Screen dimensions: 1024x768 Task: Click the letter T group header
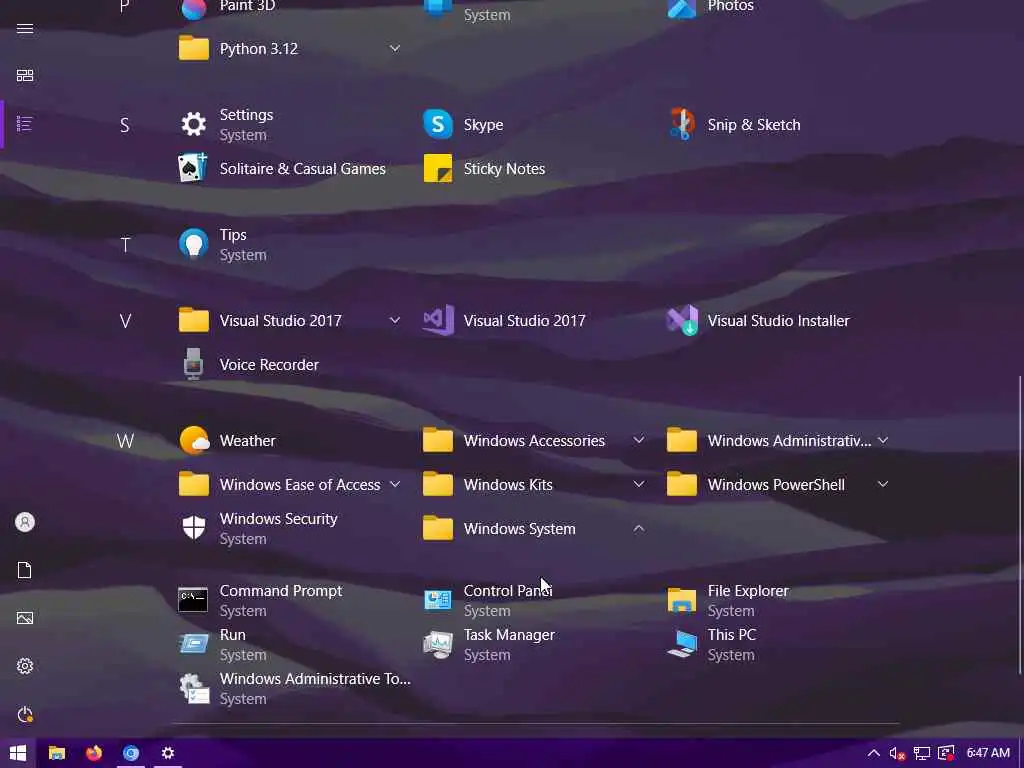(x=125, y=245)
